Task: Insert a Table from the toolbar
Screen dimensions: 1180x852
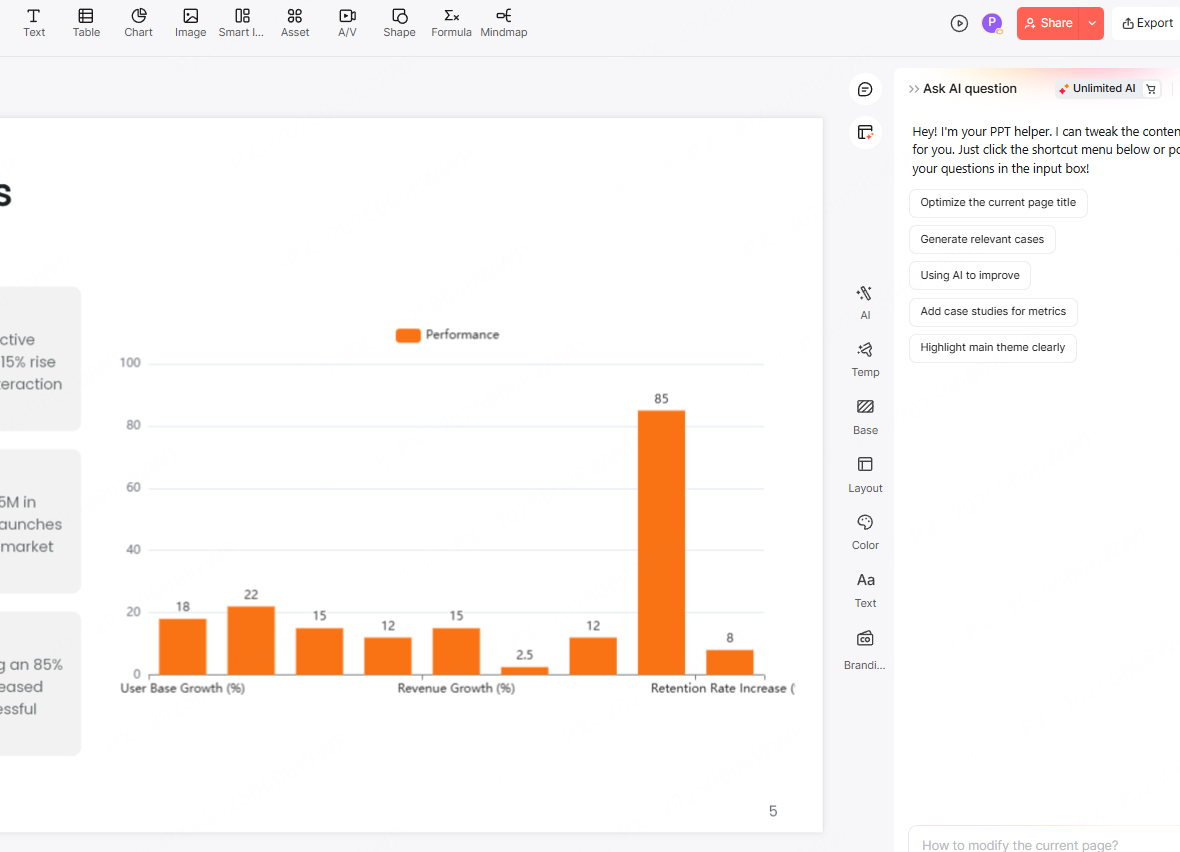Action: (86, 22)
